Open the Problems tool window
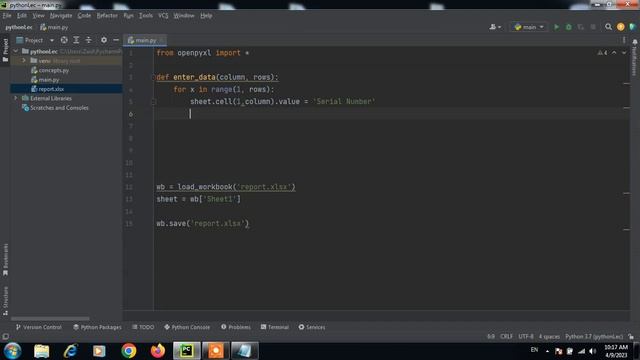The width and height of the screenshot is (640, 360). tap(236, 327)
